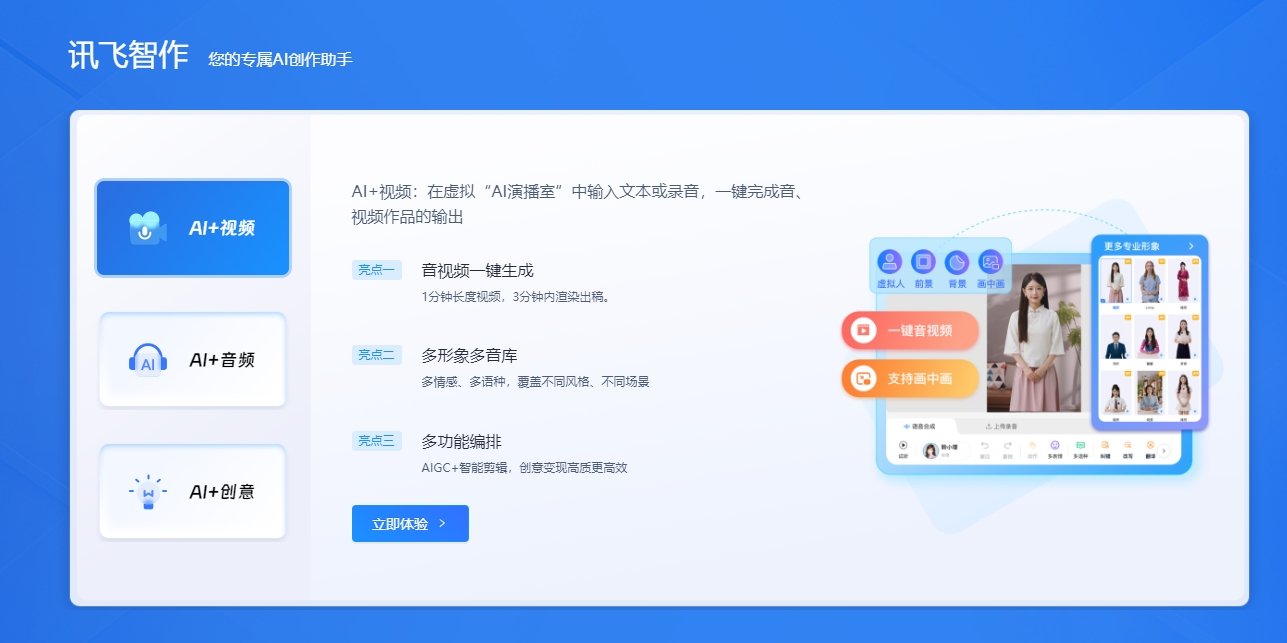Expand 更多专业形象 with the arrow

coord(1191,246)
